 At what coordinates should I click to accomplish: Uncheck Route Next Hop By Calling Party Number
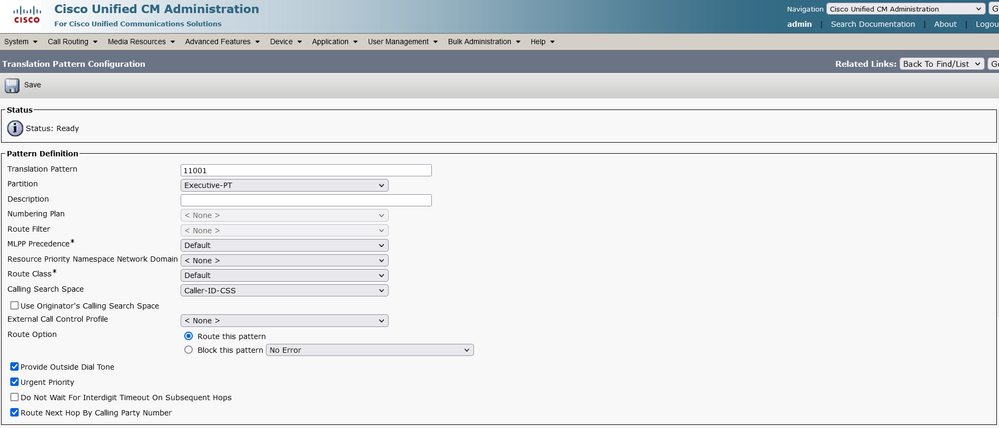tap(15, 413)
